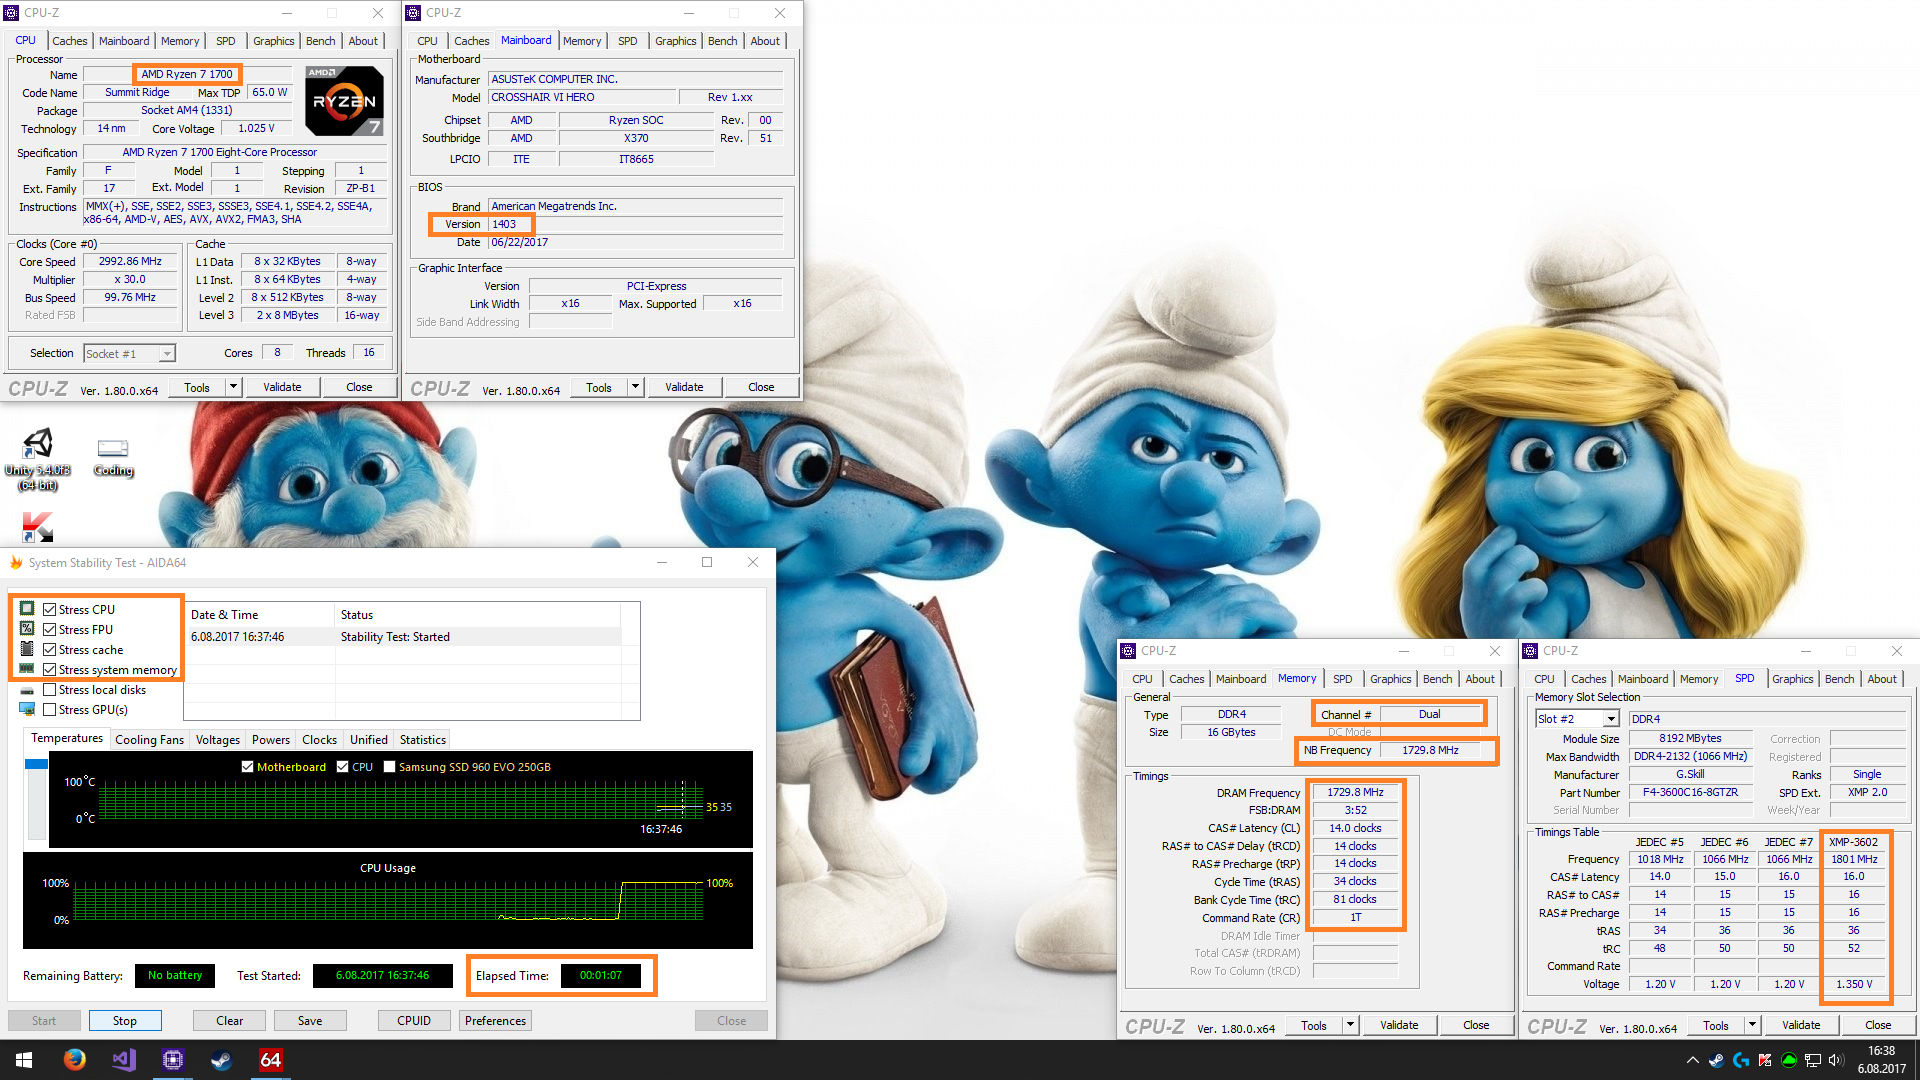Screen dimensions: 1920x1080
Task: Open Tools dropdown arrow in SPD window
Action: 1752,1025
